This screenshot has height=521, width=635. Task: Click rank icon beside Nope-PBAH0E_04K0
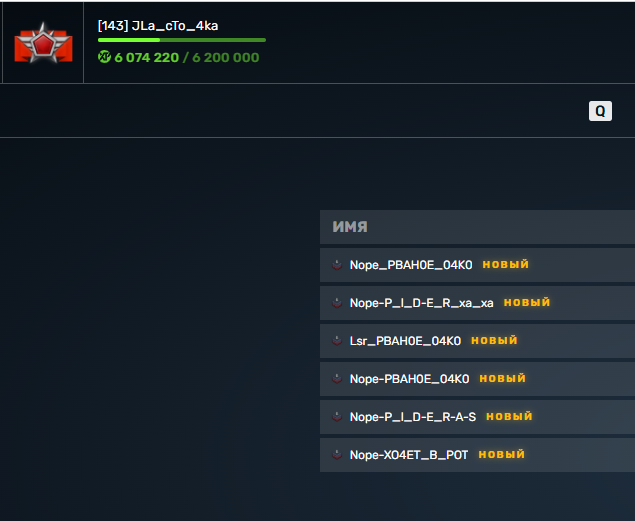(337, 379)
